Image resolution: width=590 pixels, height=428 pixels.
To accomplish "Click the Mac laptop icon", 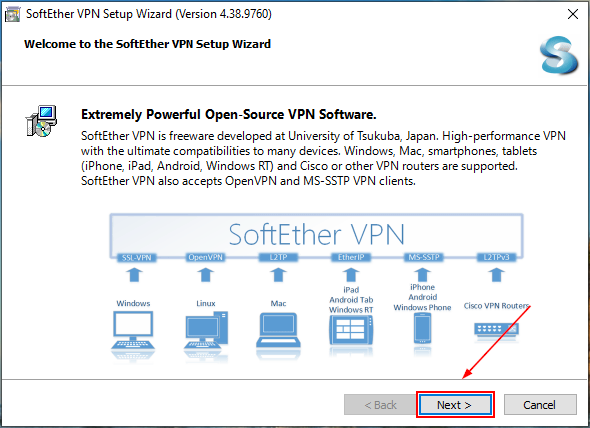I will pyautogui.click(x=278, y=330).
